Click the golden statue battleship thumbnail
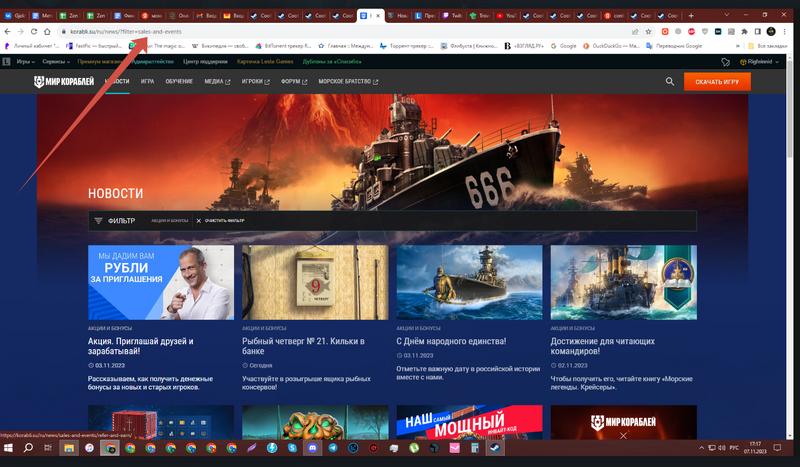Screen dimensions: 800x467 click(x=469, y=282)
